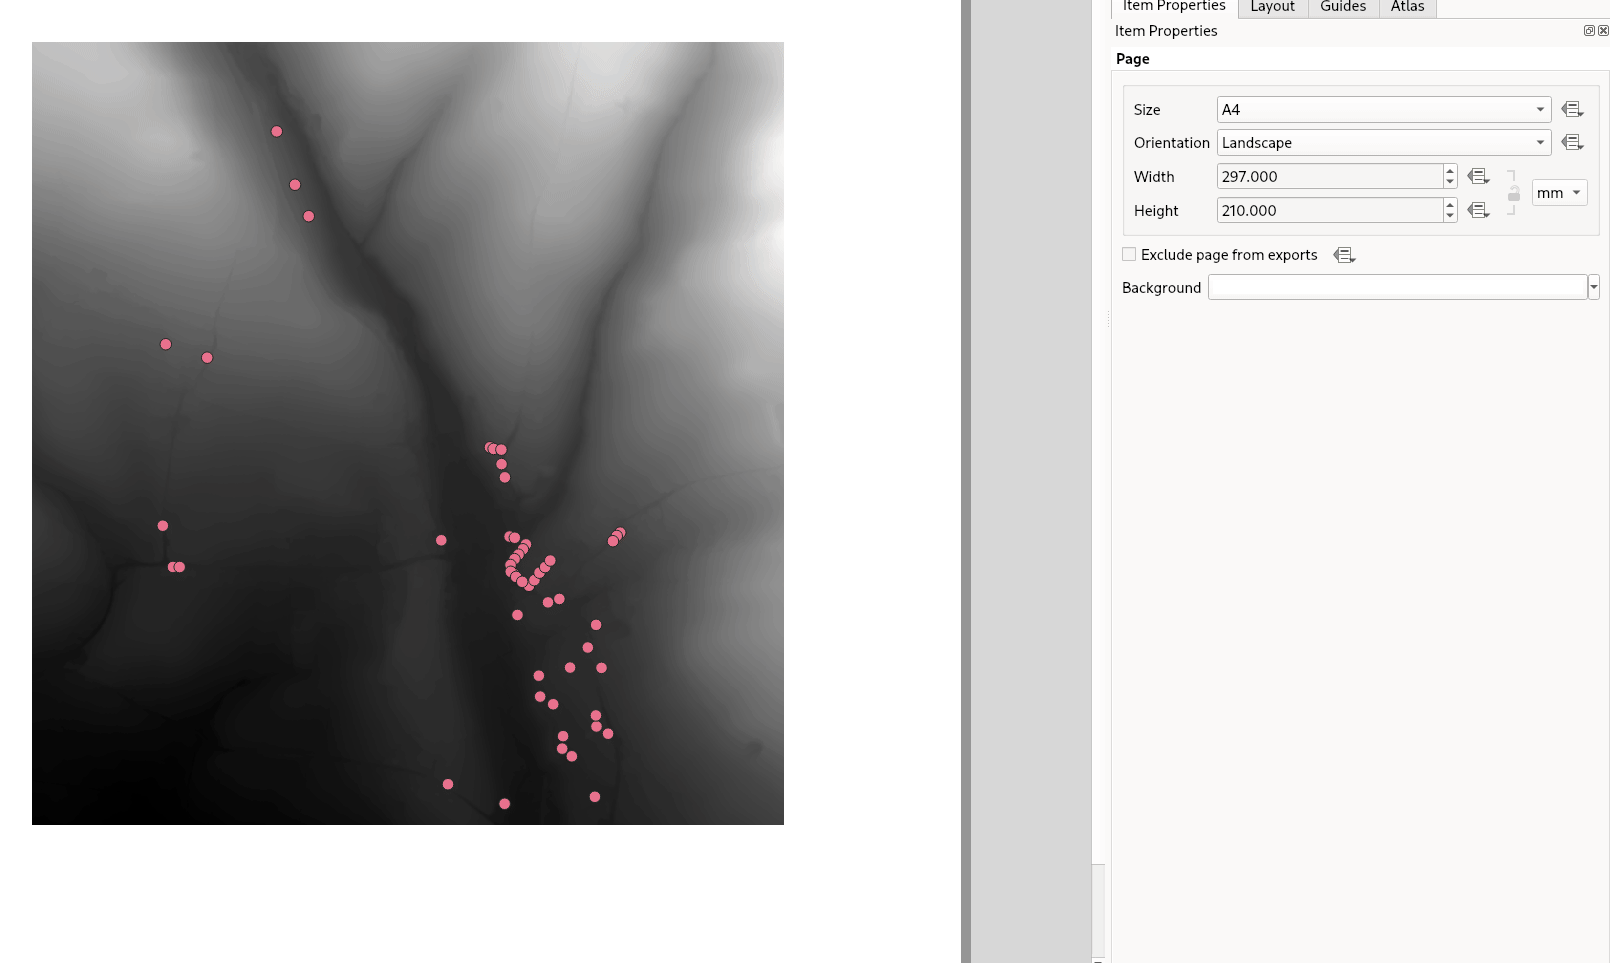Open data-defined override for Width

click(1478, 177)
